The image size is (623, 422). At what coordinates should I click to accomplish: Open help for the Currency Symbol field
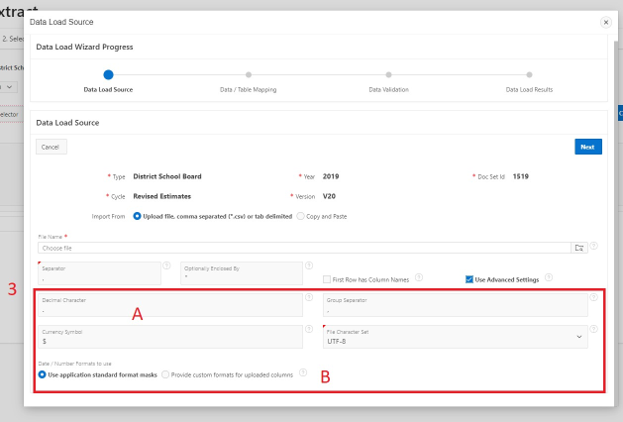tap(309, 328)
